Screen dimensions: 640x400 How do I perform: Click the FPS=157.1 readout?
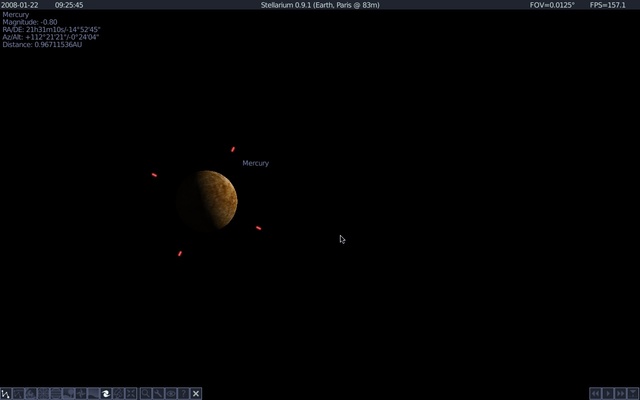click(608, 5)
